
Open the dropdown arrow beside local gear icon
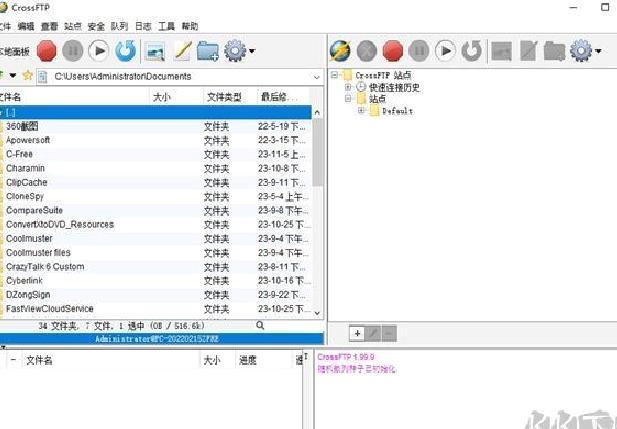[x=252, y=51]
